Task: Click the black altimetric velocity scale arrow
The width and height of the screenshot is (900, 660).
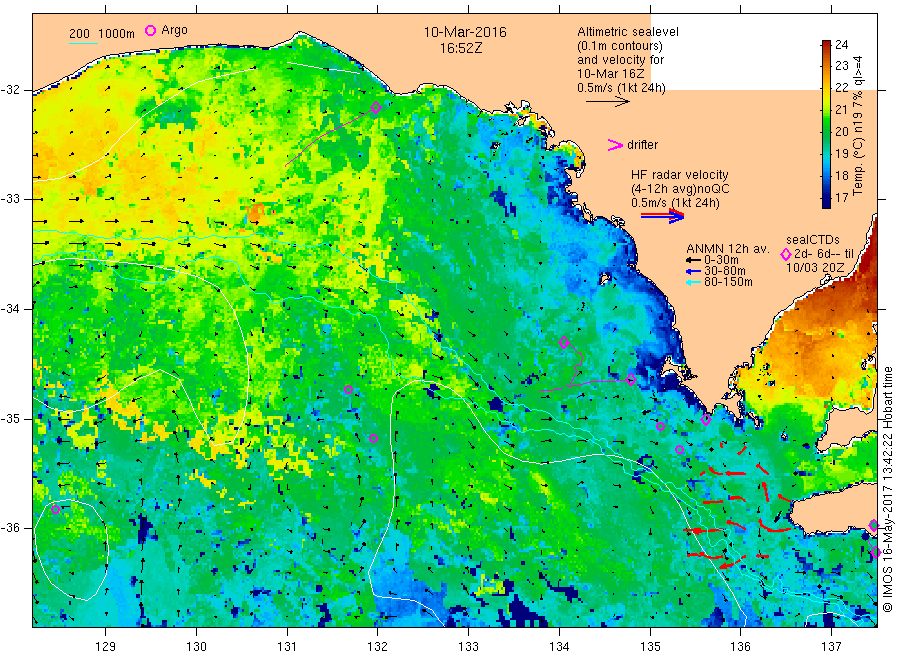Action: pyautogui.click(x=608, y=102)
